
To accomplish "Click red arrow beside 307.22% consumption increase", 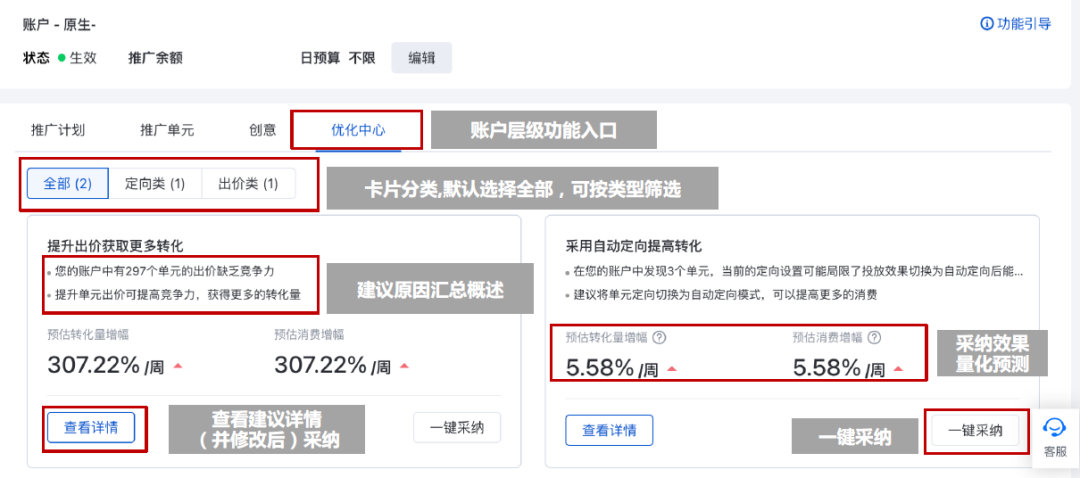I will coord(405,366).
